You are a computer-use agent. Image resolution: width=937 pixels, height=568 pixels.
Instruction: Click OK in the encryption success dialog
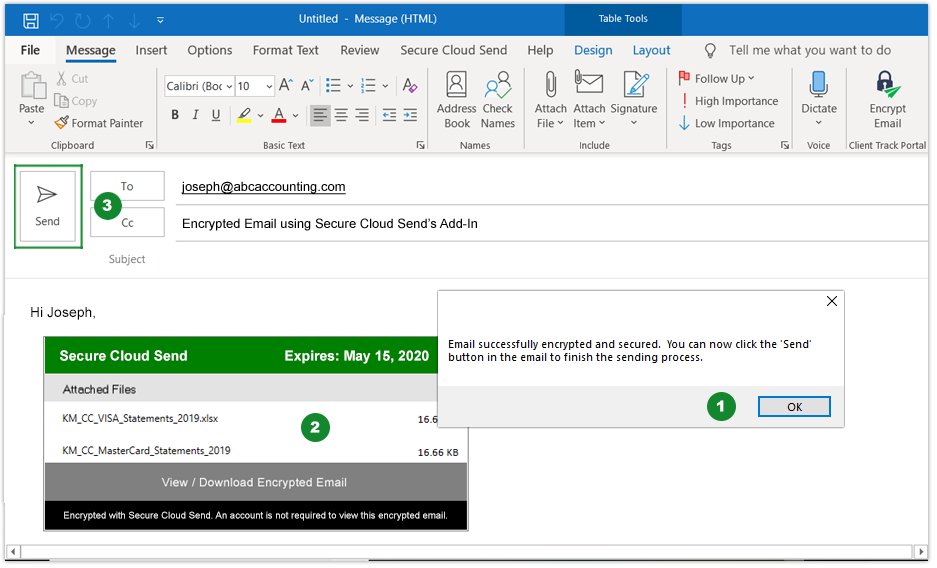pos(794,407)
